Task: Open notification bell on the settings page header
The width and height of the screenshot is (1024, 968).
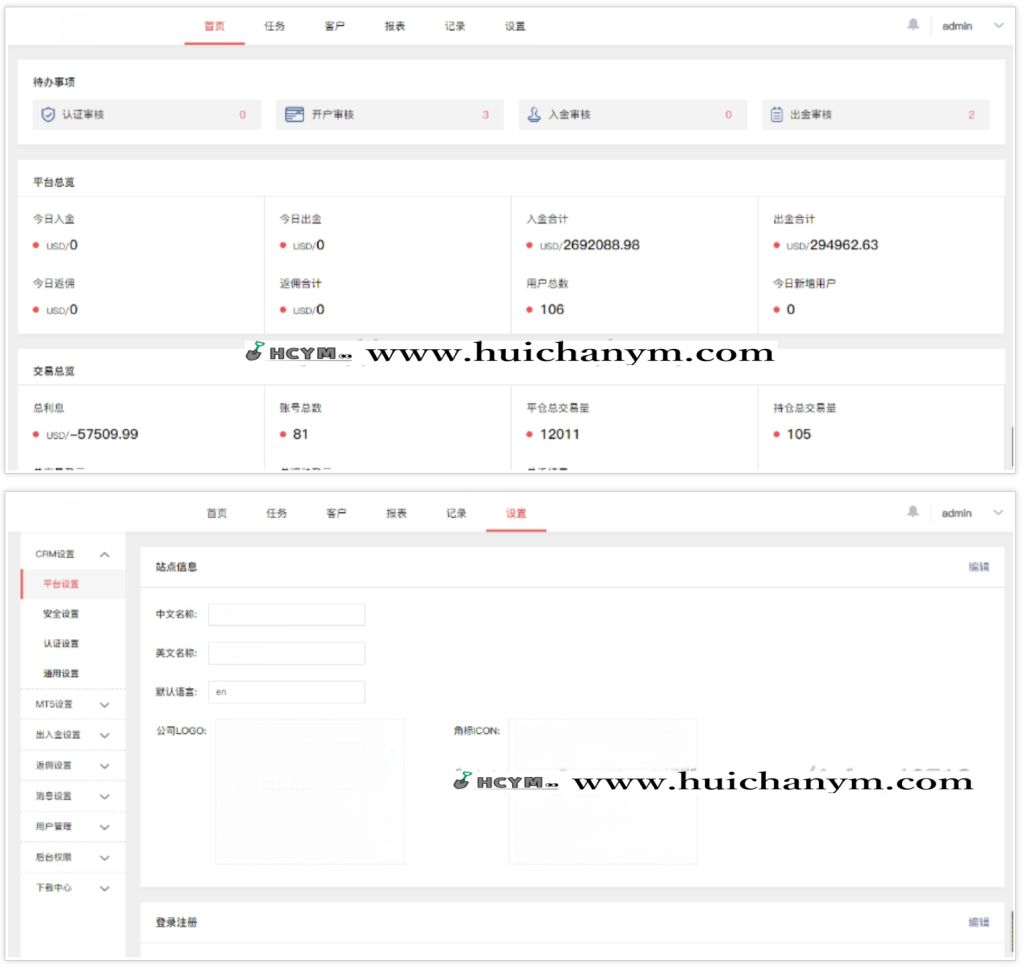Action: click(913, 512)
